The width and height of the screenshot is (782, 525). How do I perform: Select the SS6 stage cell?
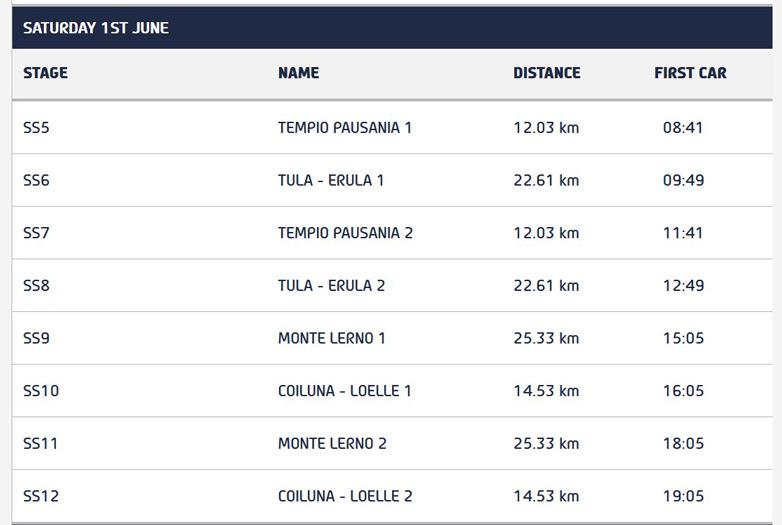pos(36,181)
